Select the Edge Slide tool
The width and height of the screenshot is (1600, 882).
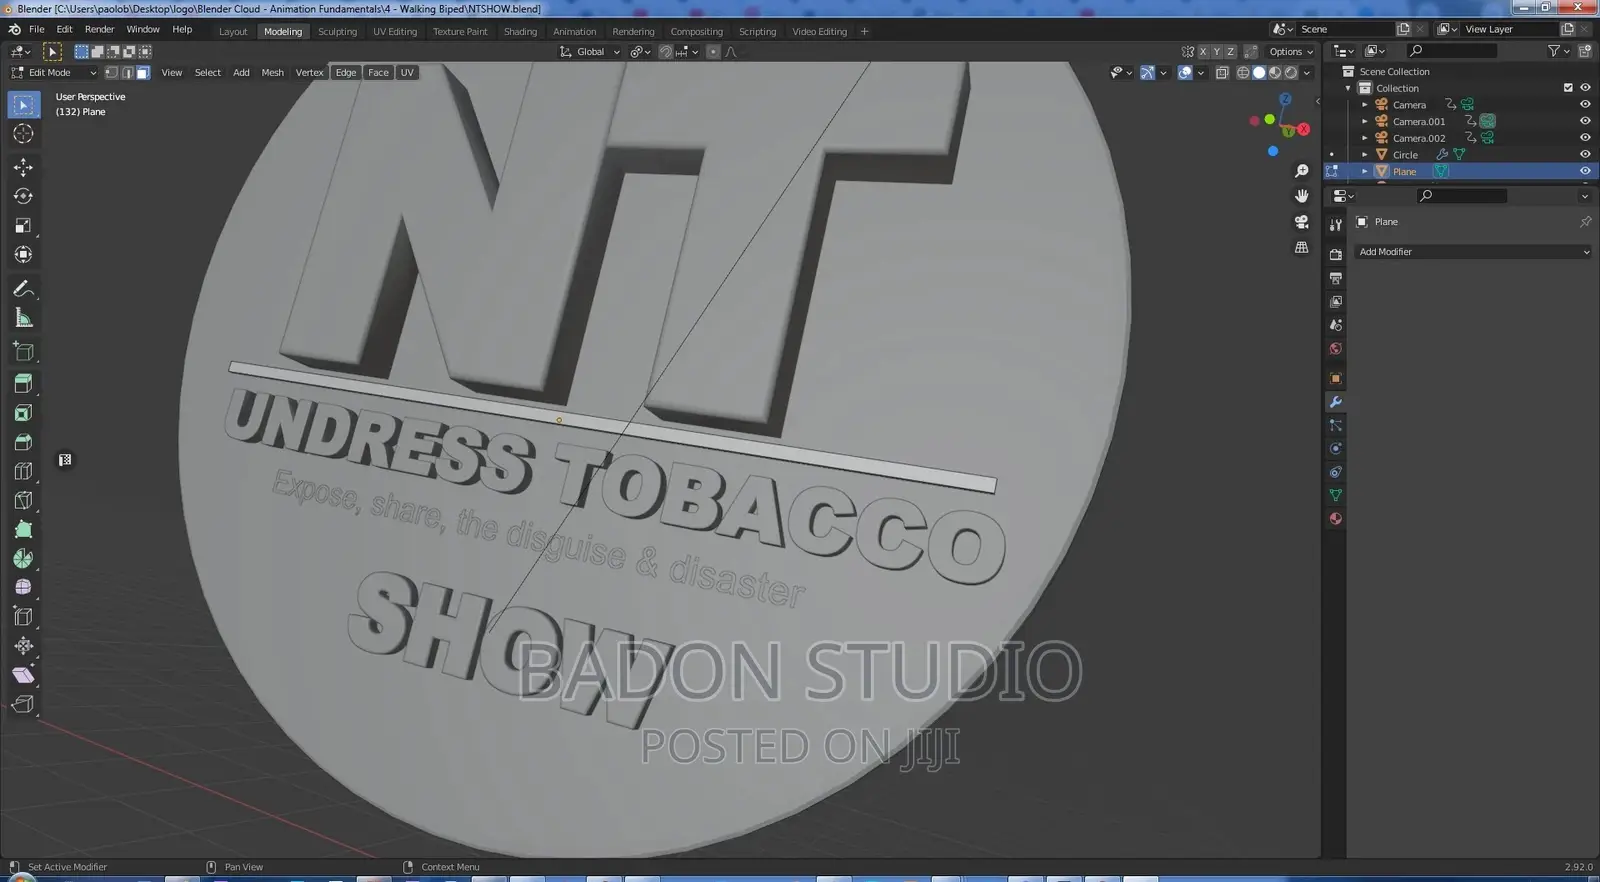pyautogui.click(x=23, y=617)
